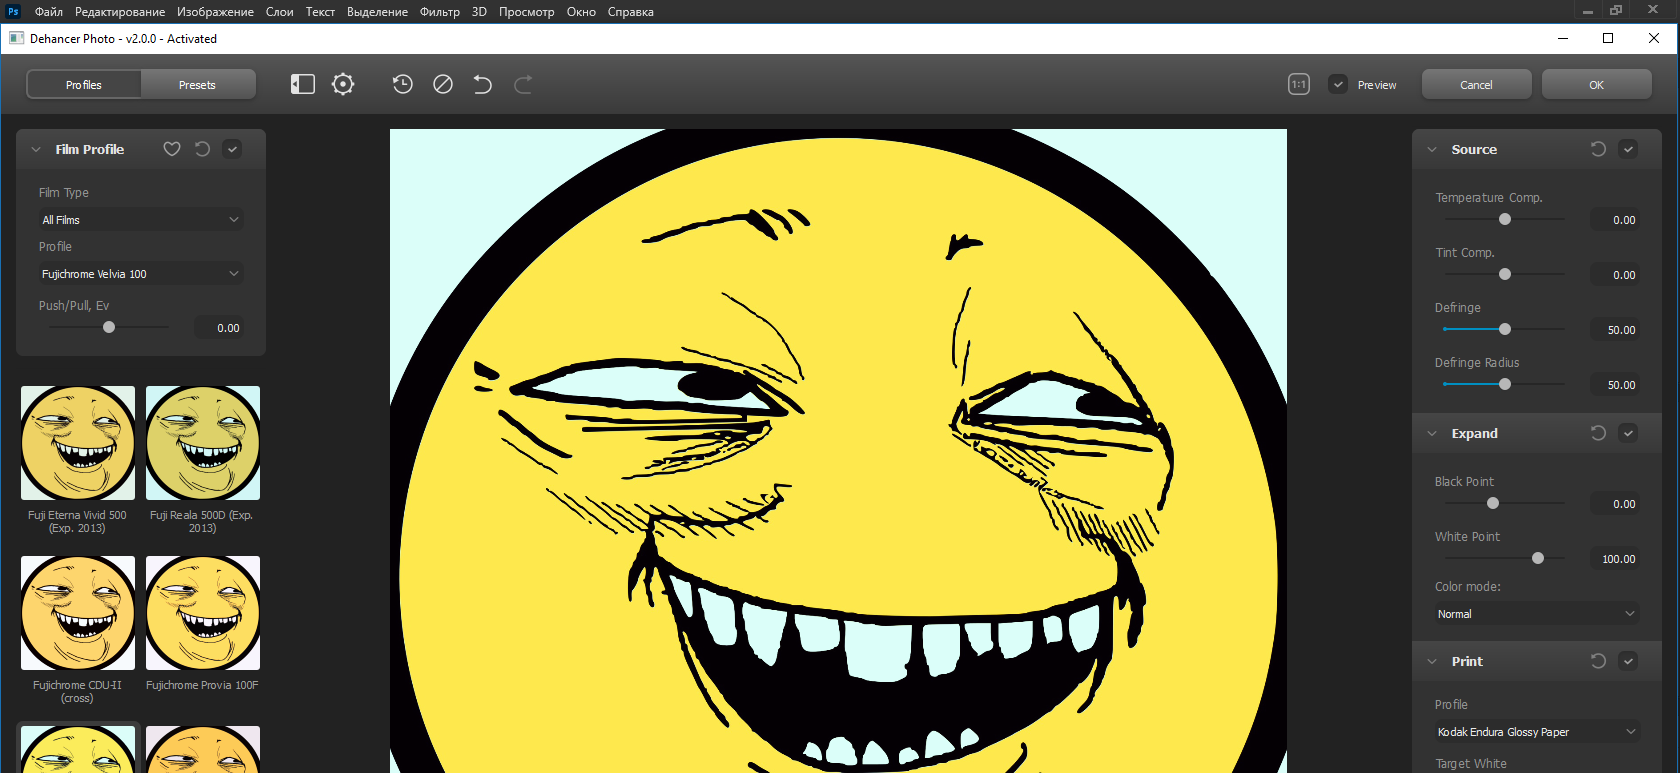
Task: Click the Temperature Comp. value field
Action: point(1615,220)
